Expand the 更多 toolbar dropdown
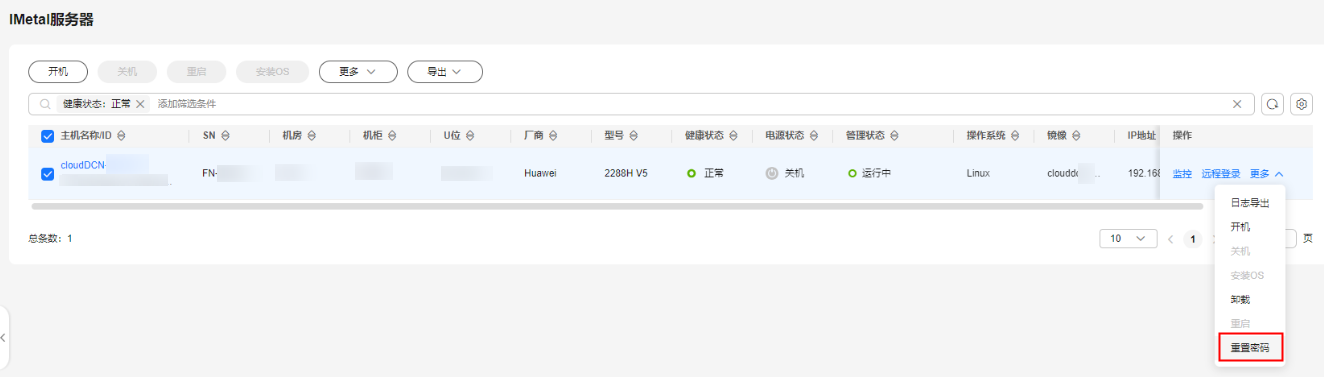 point(358,72)
